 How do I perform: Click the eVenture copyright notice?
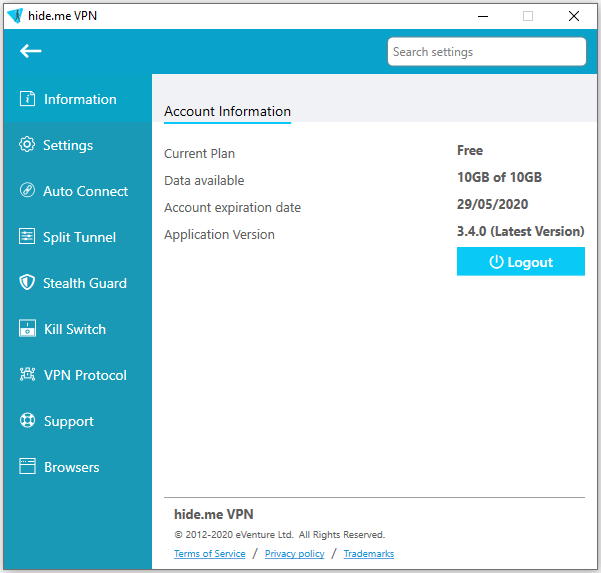pos(279,535)
